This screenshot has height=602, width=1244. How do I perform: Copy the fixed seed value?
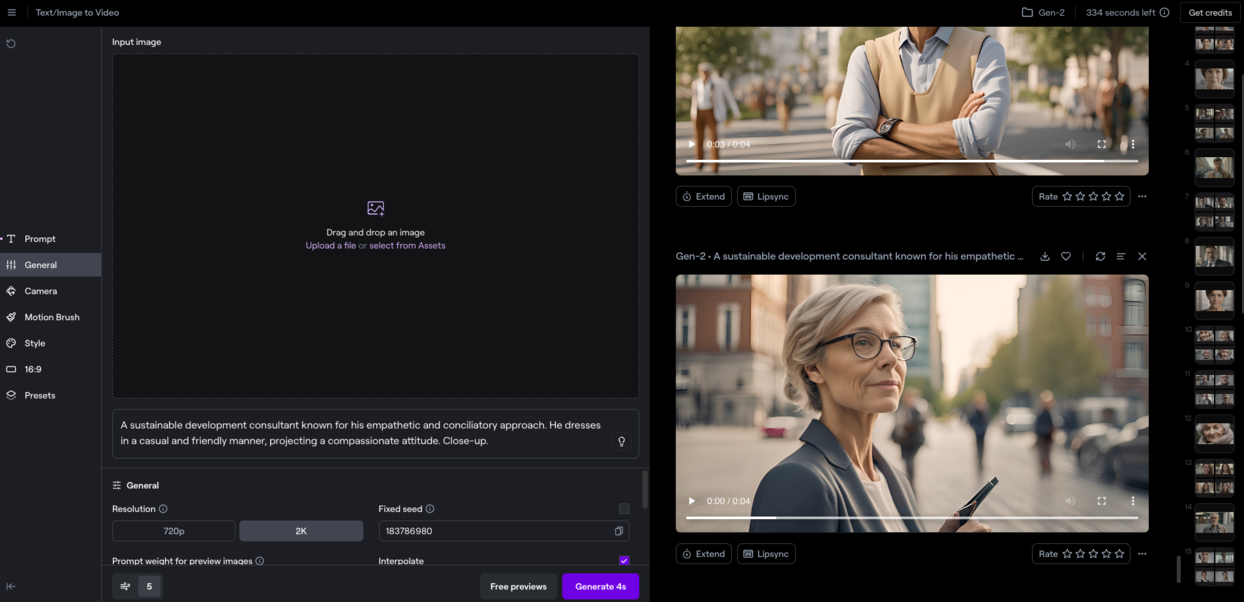tap(619, 531)
